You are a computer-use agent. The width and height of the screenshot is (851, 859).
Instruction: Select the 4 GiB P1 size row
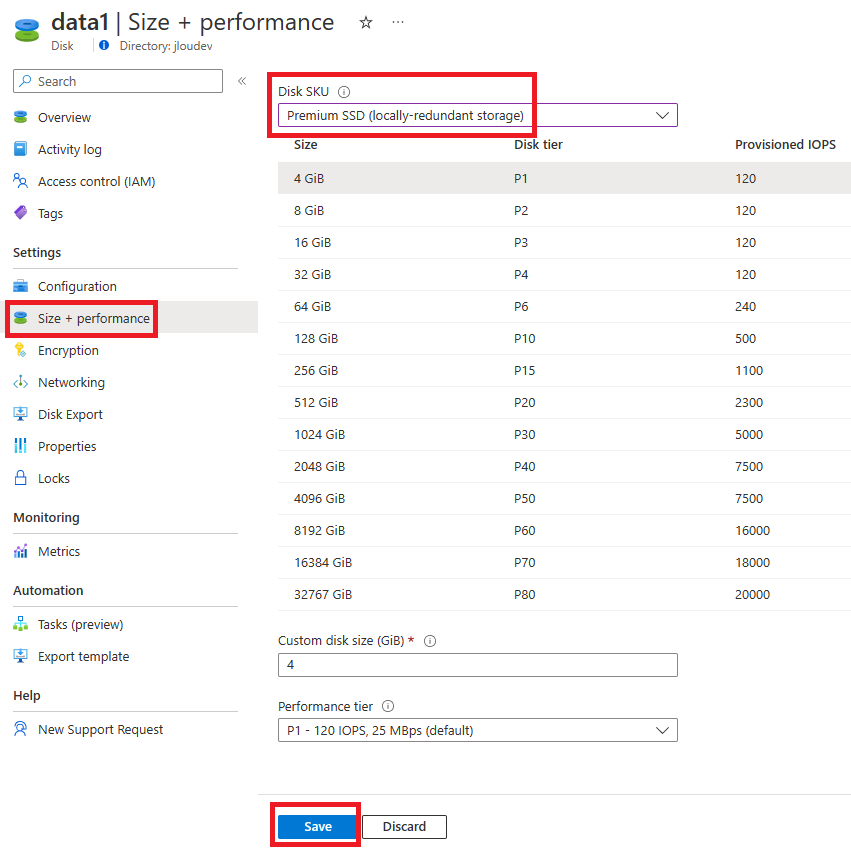[x=564, y=178]
